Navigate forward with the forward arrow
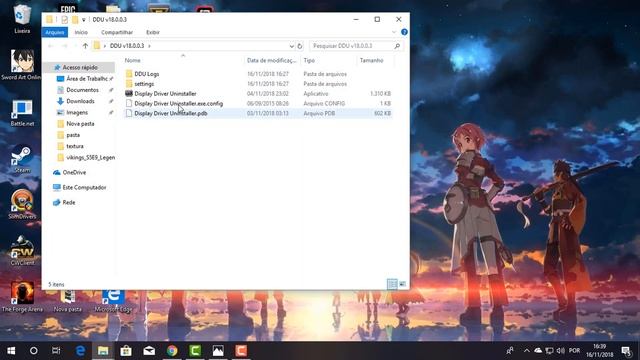This screenshot has width=640, height=360. click(x=64, y=46)
